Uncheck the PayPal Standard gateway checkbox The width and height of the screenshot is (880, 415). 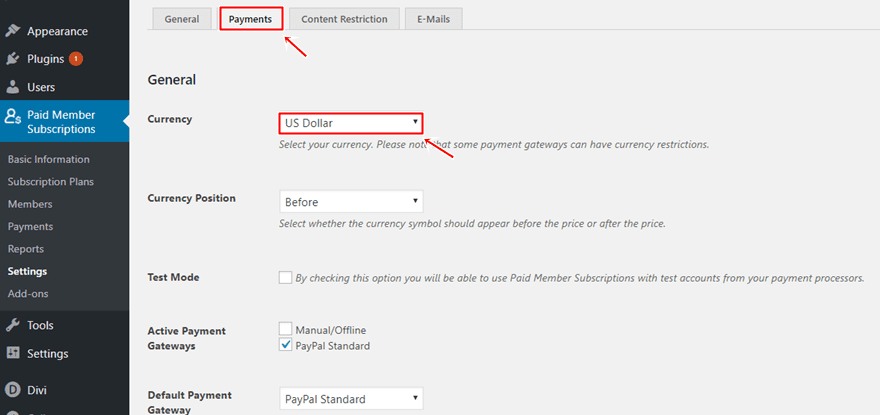(x=286, y=346)
